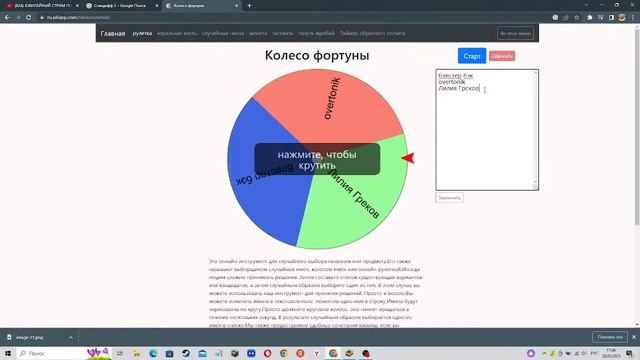This screenshot has height=360, width=640.
Task: Open Task View on the taskbar
Action: [x=120, y=353]
